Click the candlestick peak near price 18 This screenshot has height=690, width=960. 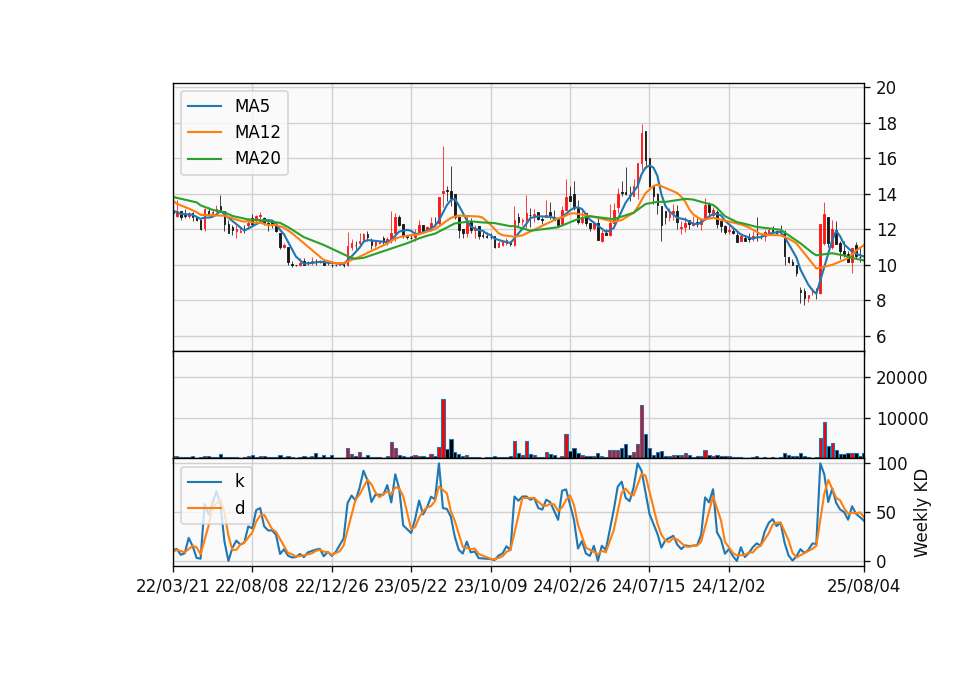pyautogui.click(x=643, y=148)
